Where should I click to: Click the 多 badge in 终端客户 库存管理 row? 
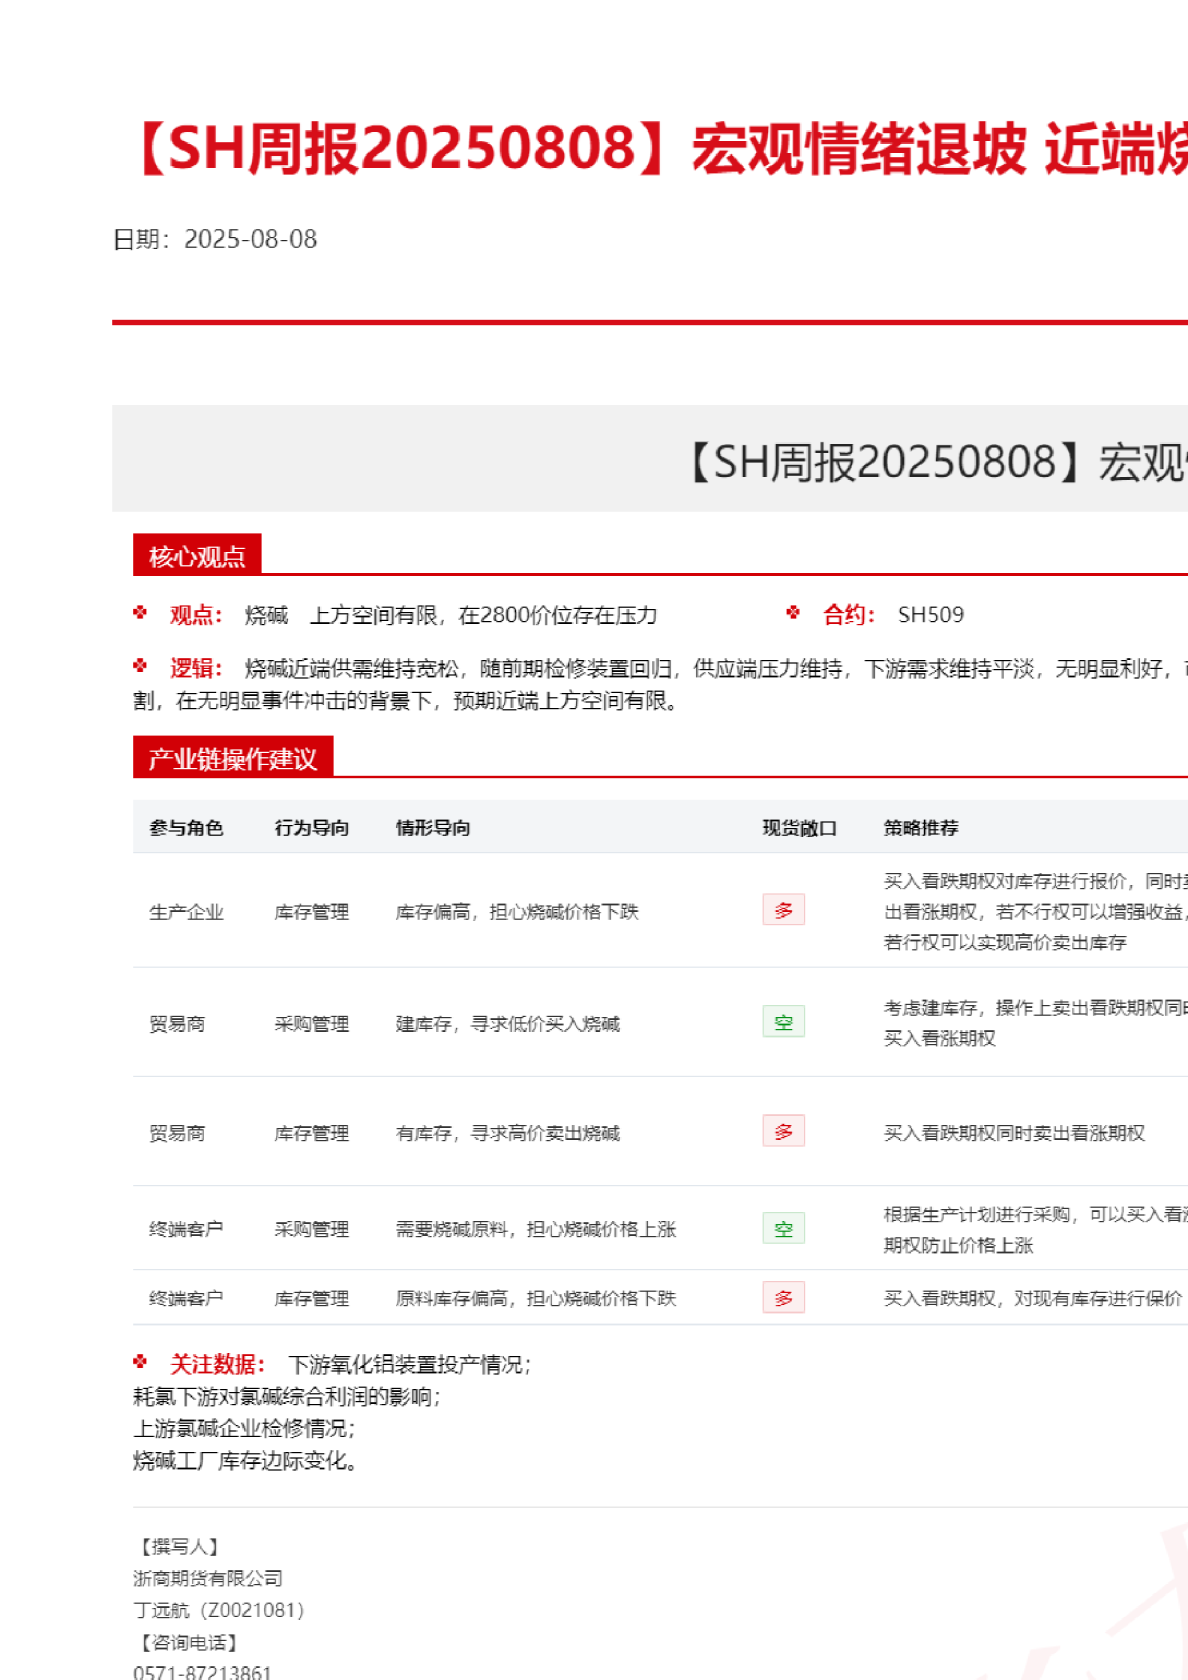point(783,1298)
